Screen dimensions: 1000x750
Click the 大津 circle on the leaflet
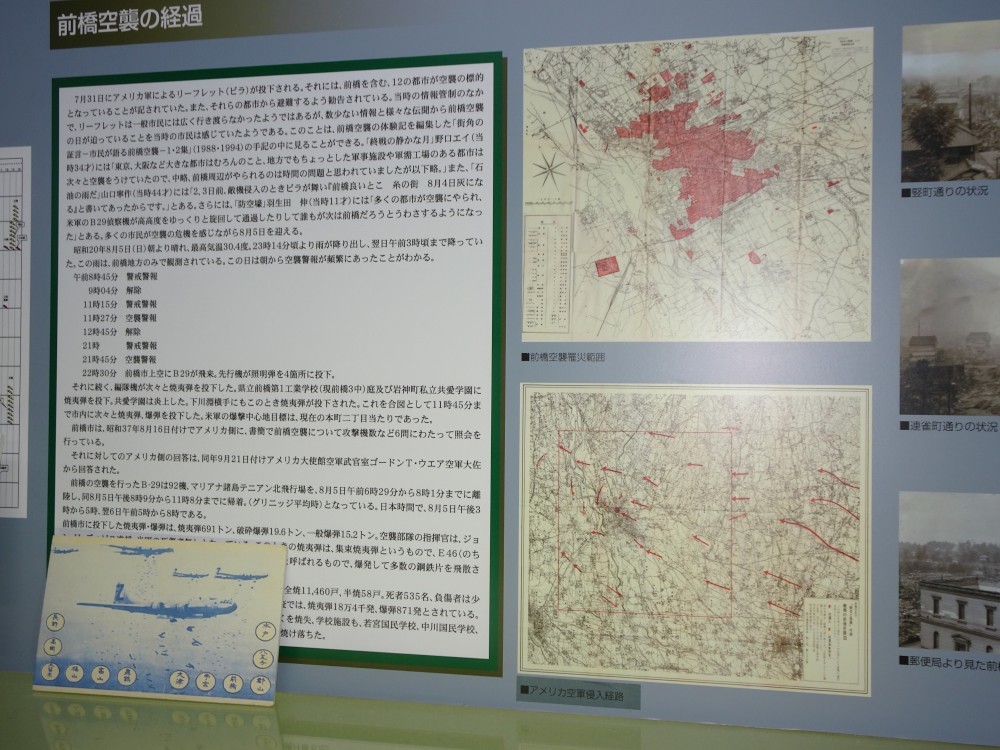tap(179, 679)
